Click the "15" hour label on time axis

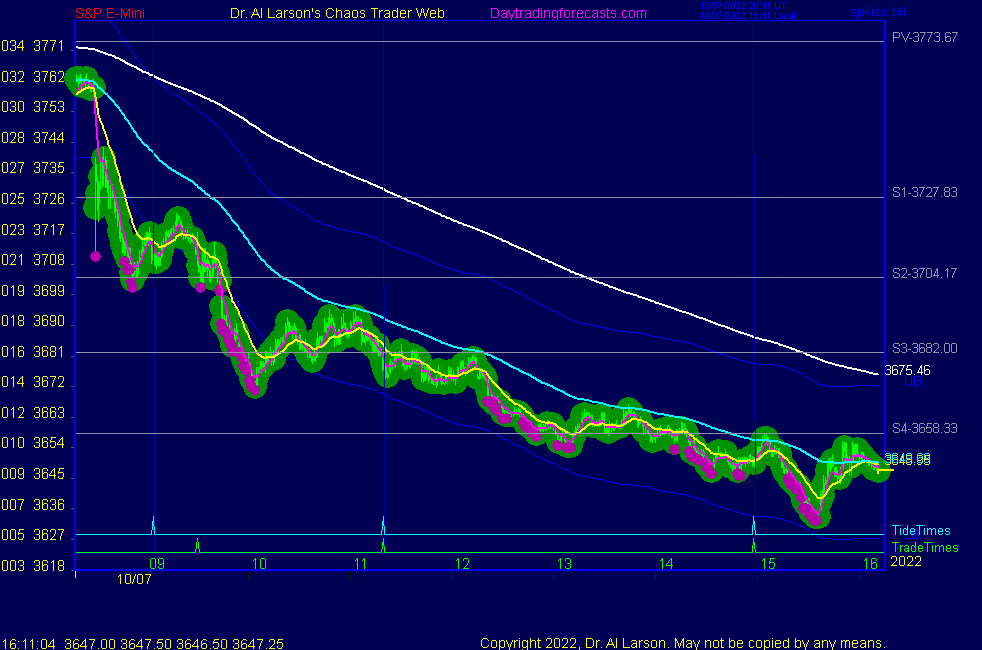pos(768,564)
